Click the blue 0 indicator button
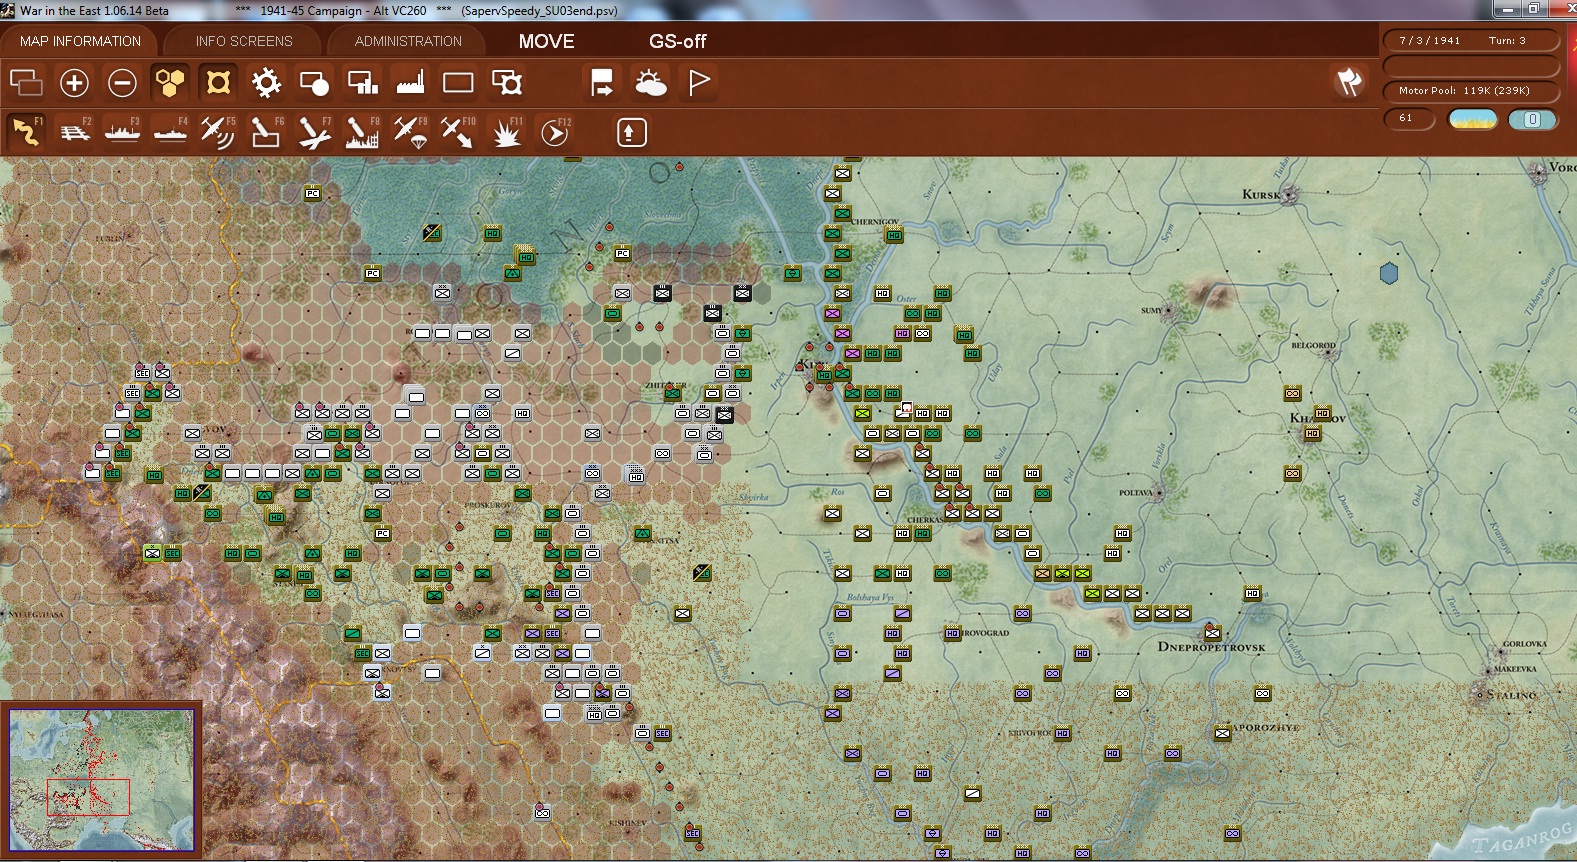The image size is (1577, 862). pyautogui.click(x=1532, y=119)
